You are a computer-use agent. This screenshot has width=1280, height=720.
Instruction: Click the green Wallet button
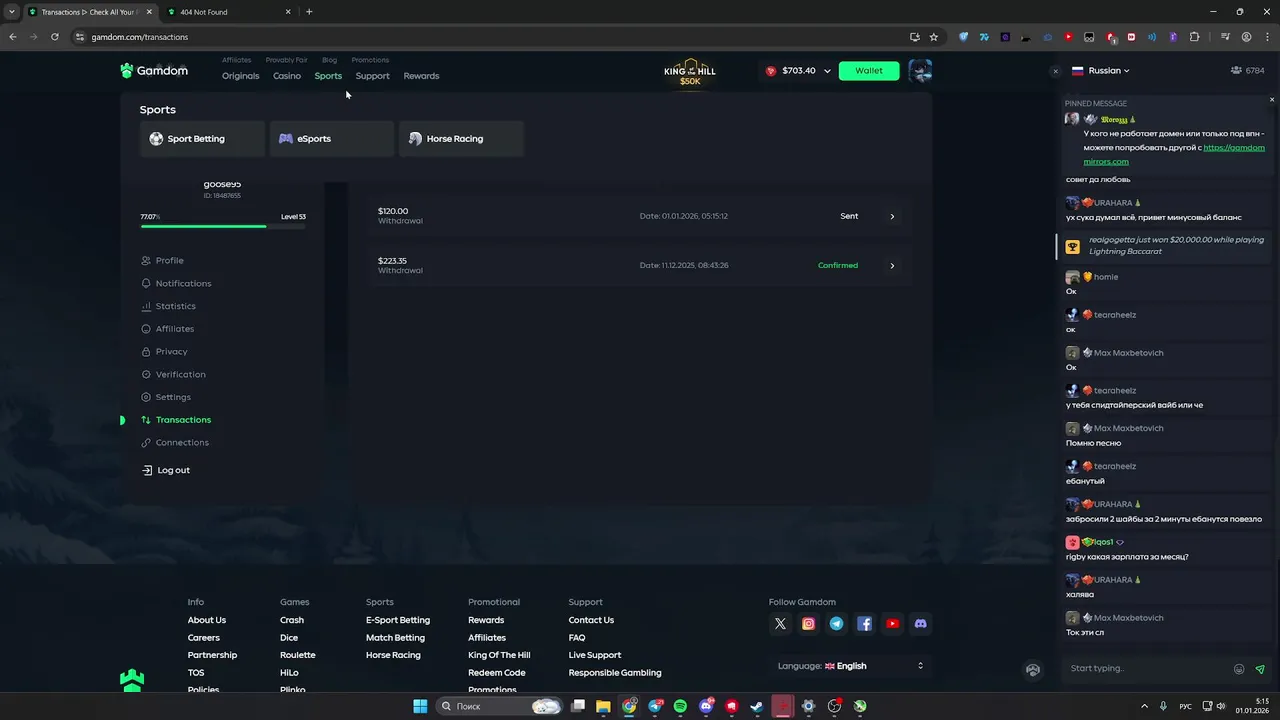point(869,71)
